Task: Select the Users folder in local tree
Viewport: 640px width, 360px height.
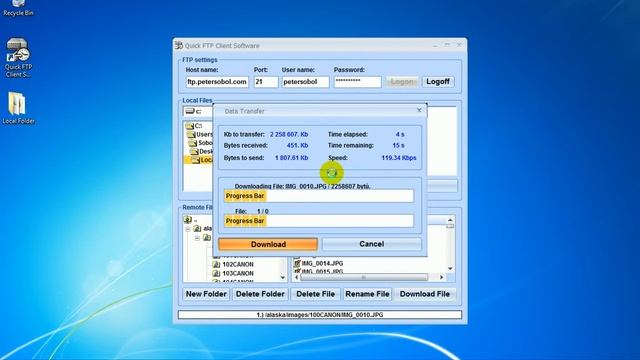Action: point(200,134)
